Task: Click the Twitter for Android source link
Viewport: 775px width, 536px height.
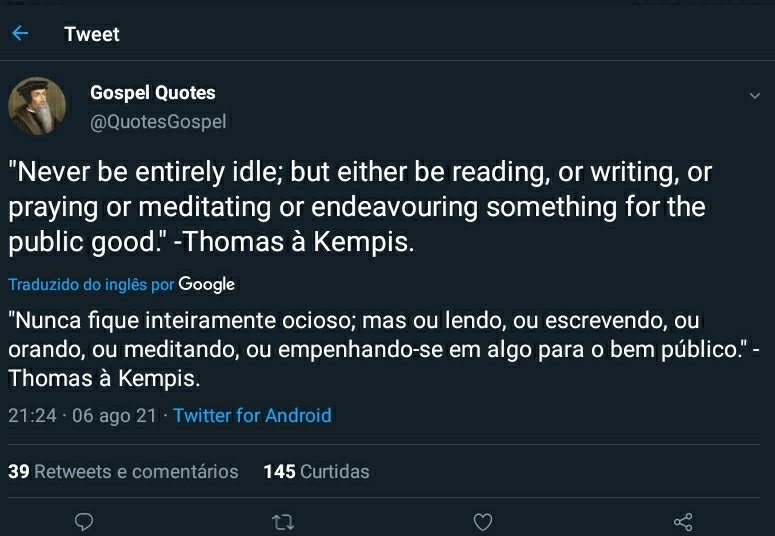Action: (x=252, y=415)
